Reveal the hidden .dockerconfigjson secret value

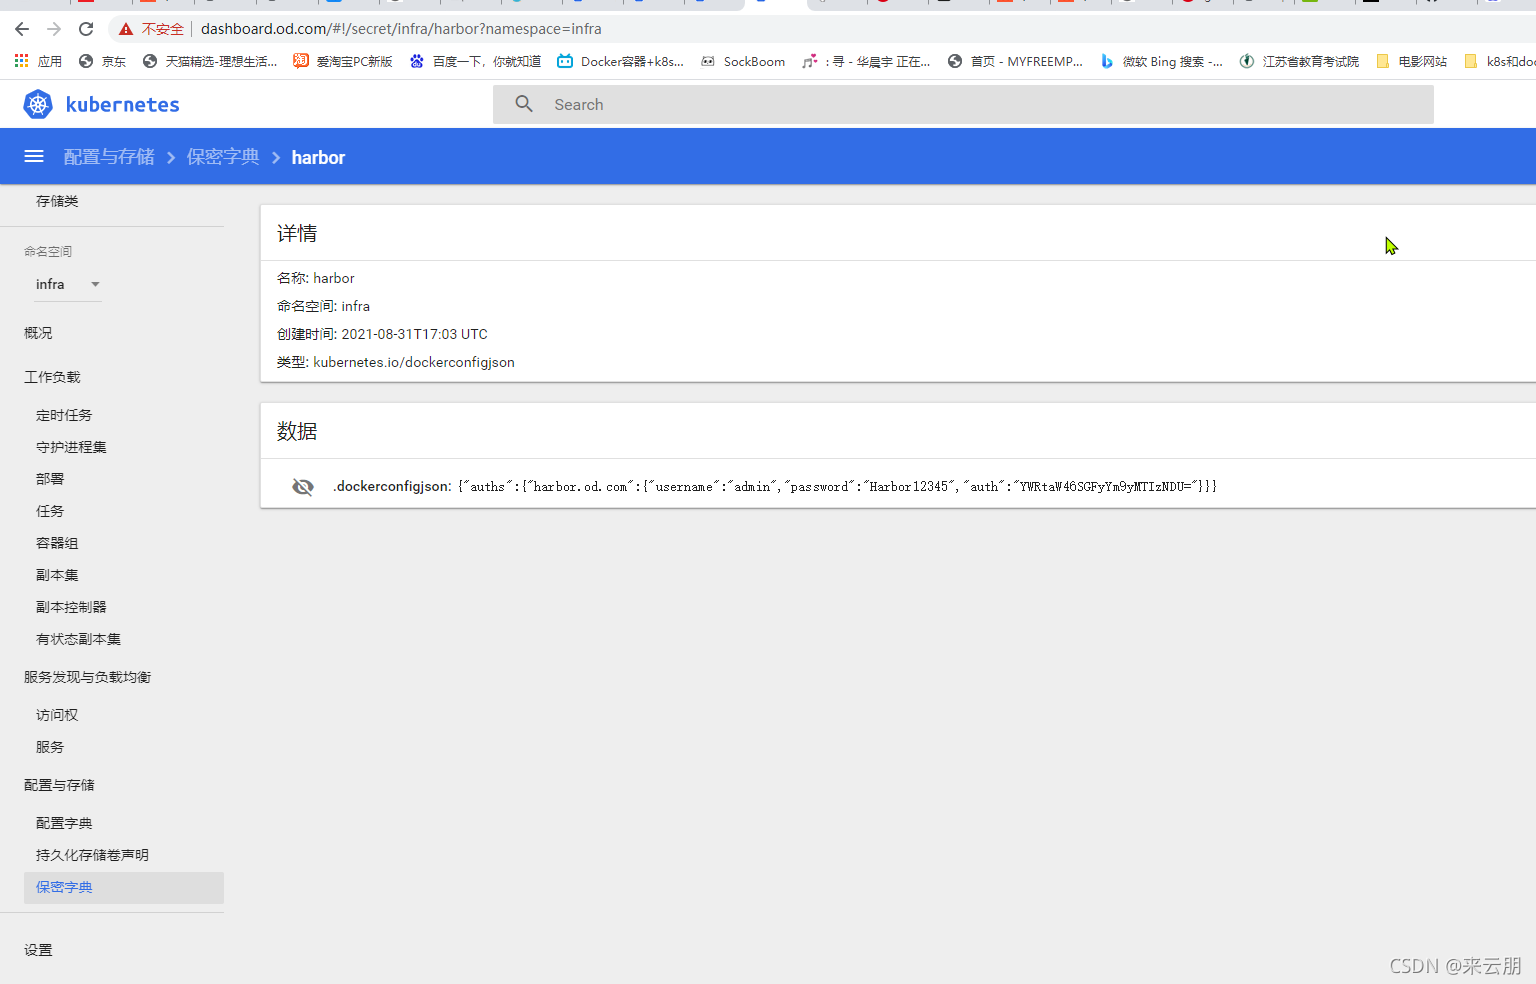click(302, 486)
